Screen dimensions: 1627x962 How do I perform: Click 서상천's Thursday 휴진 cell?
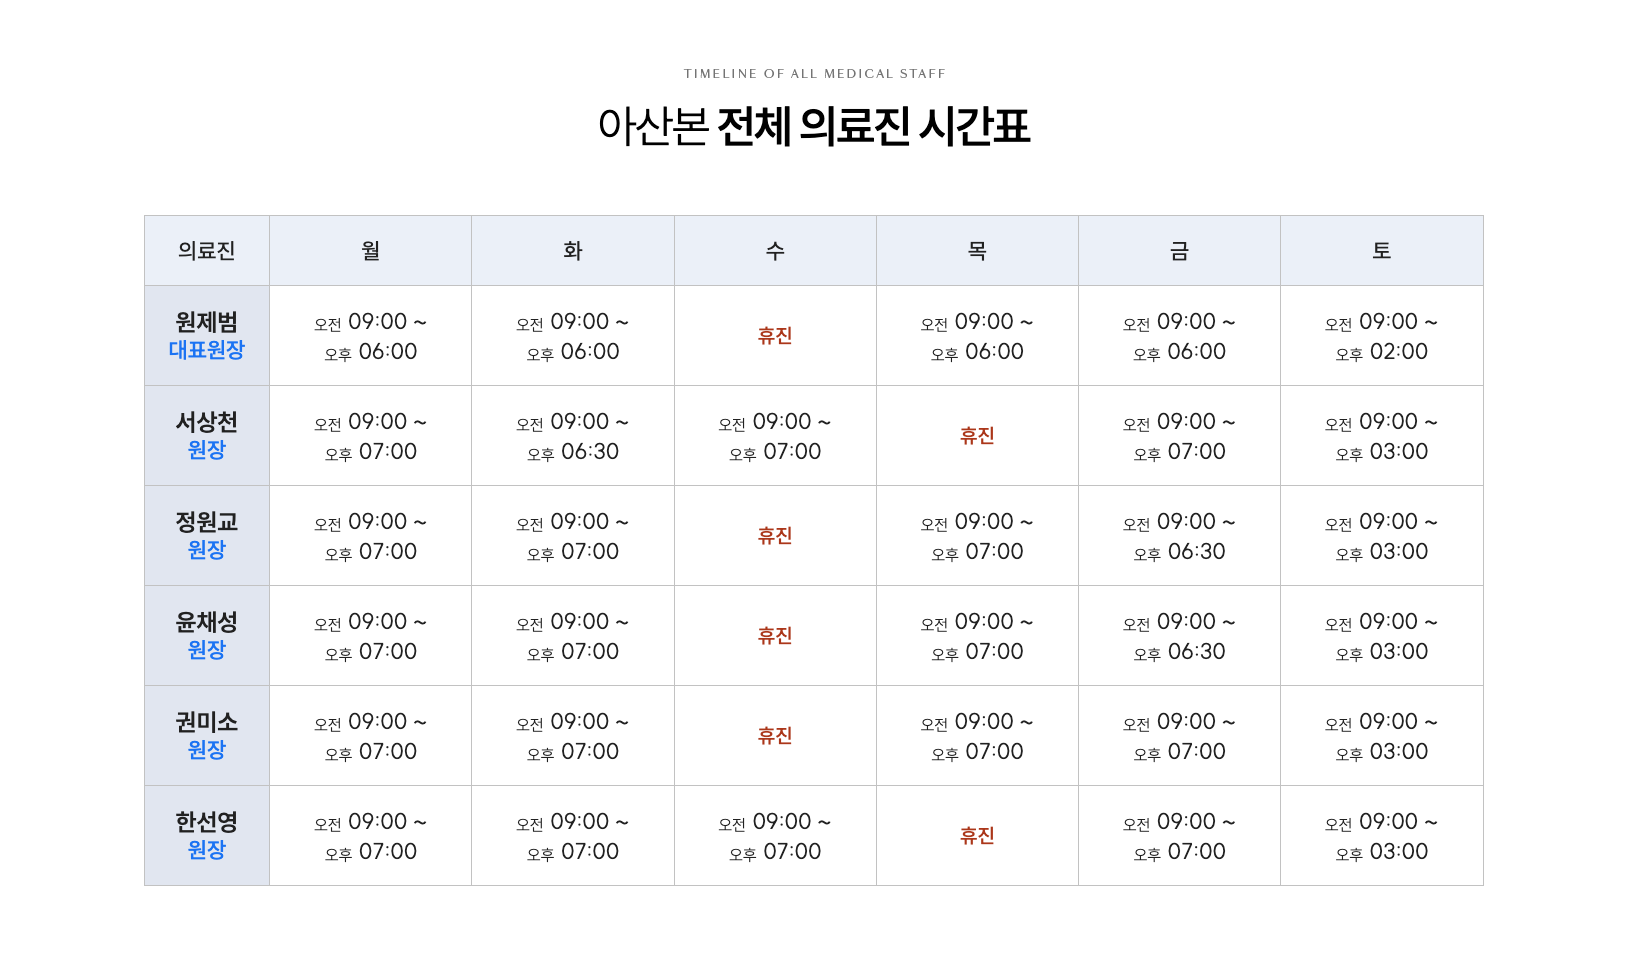pyautogui.click(x=977, y=436)
